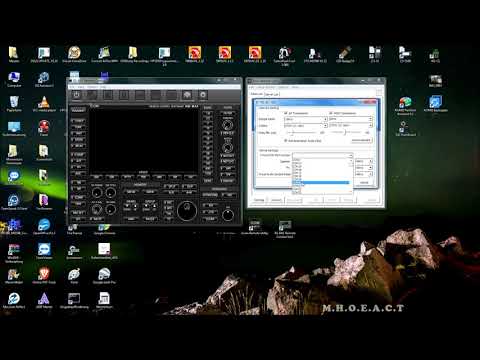Open the right sample rate dropdown in the dialog
The height and width of the screenshot is (360, 480).
pos(350,119)
